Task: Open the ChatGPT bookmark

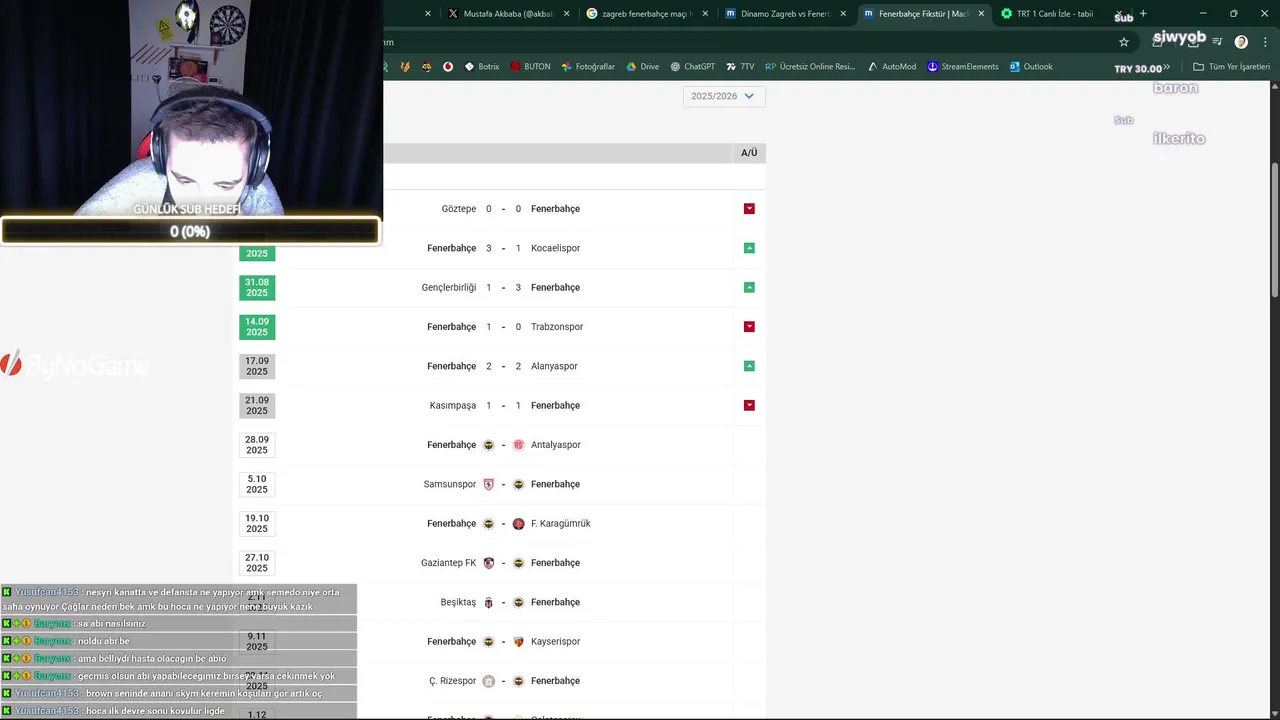Action: [692, 67]
